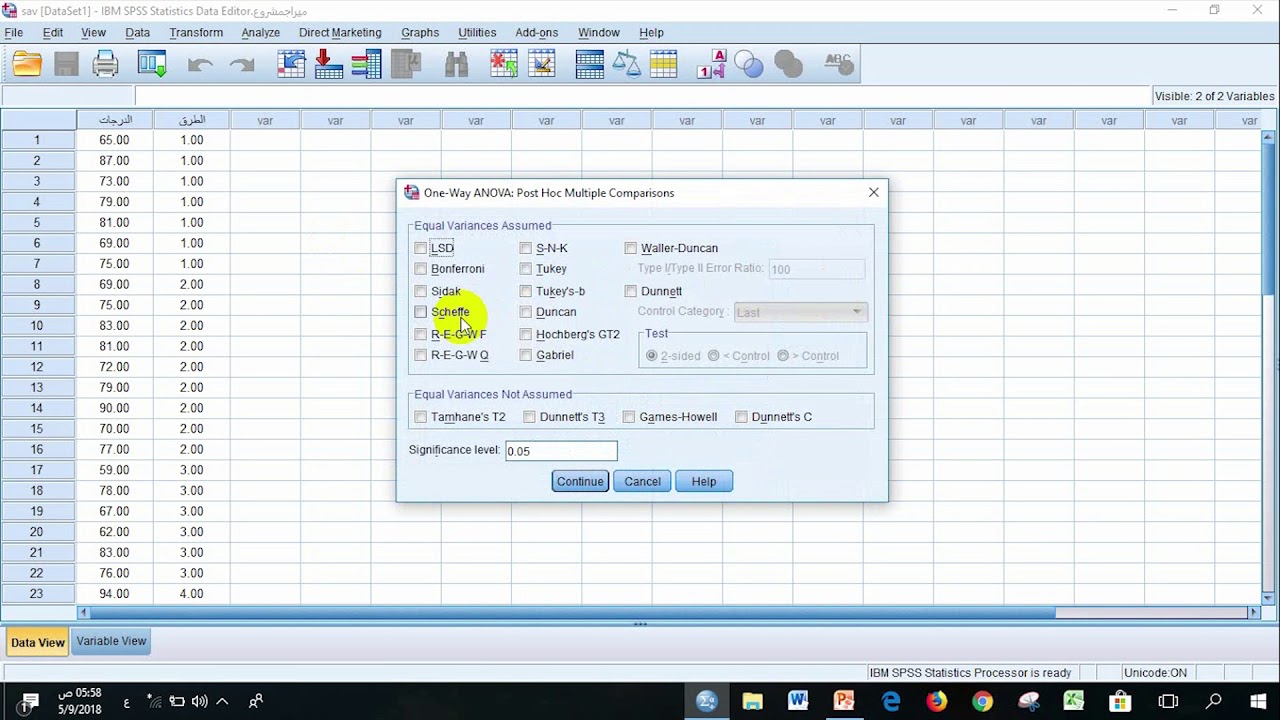This screenshot has width=1280, height=720.
Task: Tick the Duncan checkbox
Action: [x=526, y=312]
